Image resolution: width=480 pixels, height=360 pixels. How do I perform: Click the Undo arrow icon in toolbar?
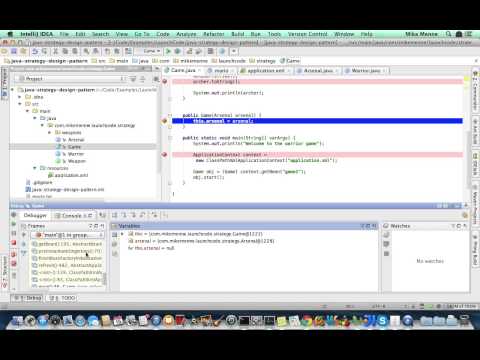point(35,51)
